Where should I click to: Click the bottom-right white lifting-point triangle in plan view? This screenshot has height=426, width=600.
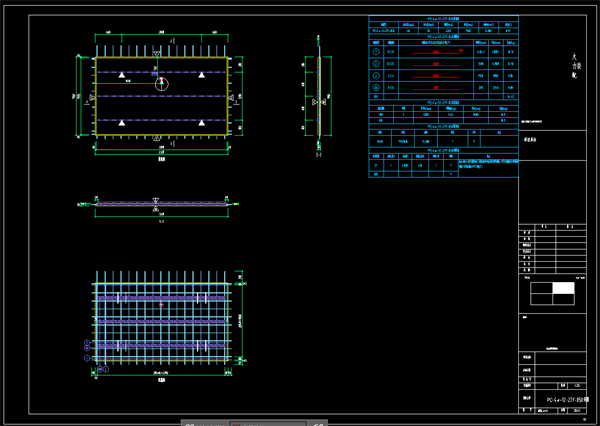click(202, 123)
